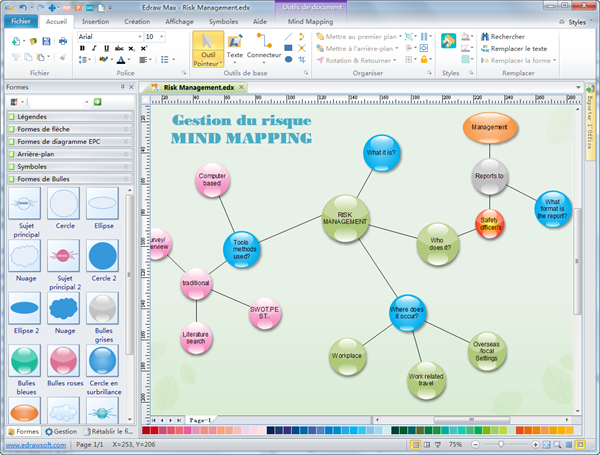Screen dimensions: 600x455
Task: Toggle underline text formatting
Action: point(106,48)
